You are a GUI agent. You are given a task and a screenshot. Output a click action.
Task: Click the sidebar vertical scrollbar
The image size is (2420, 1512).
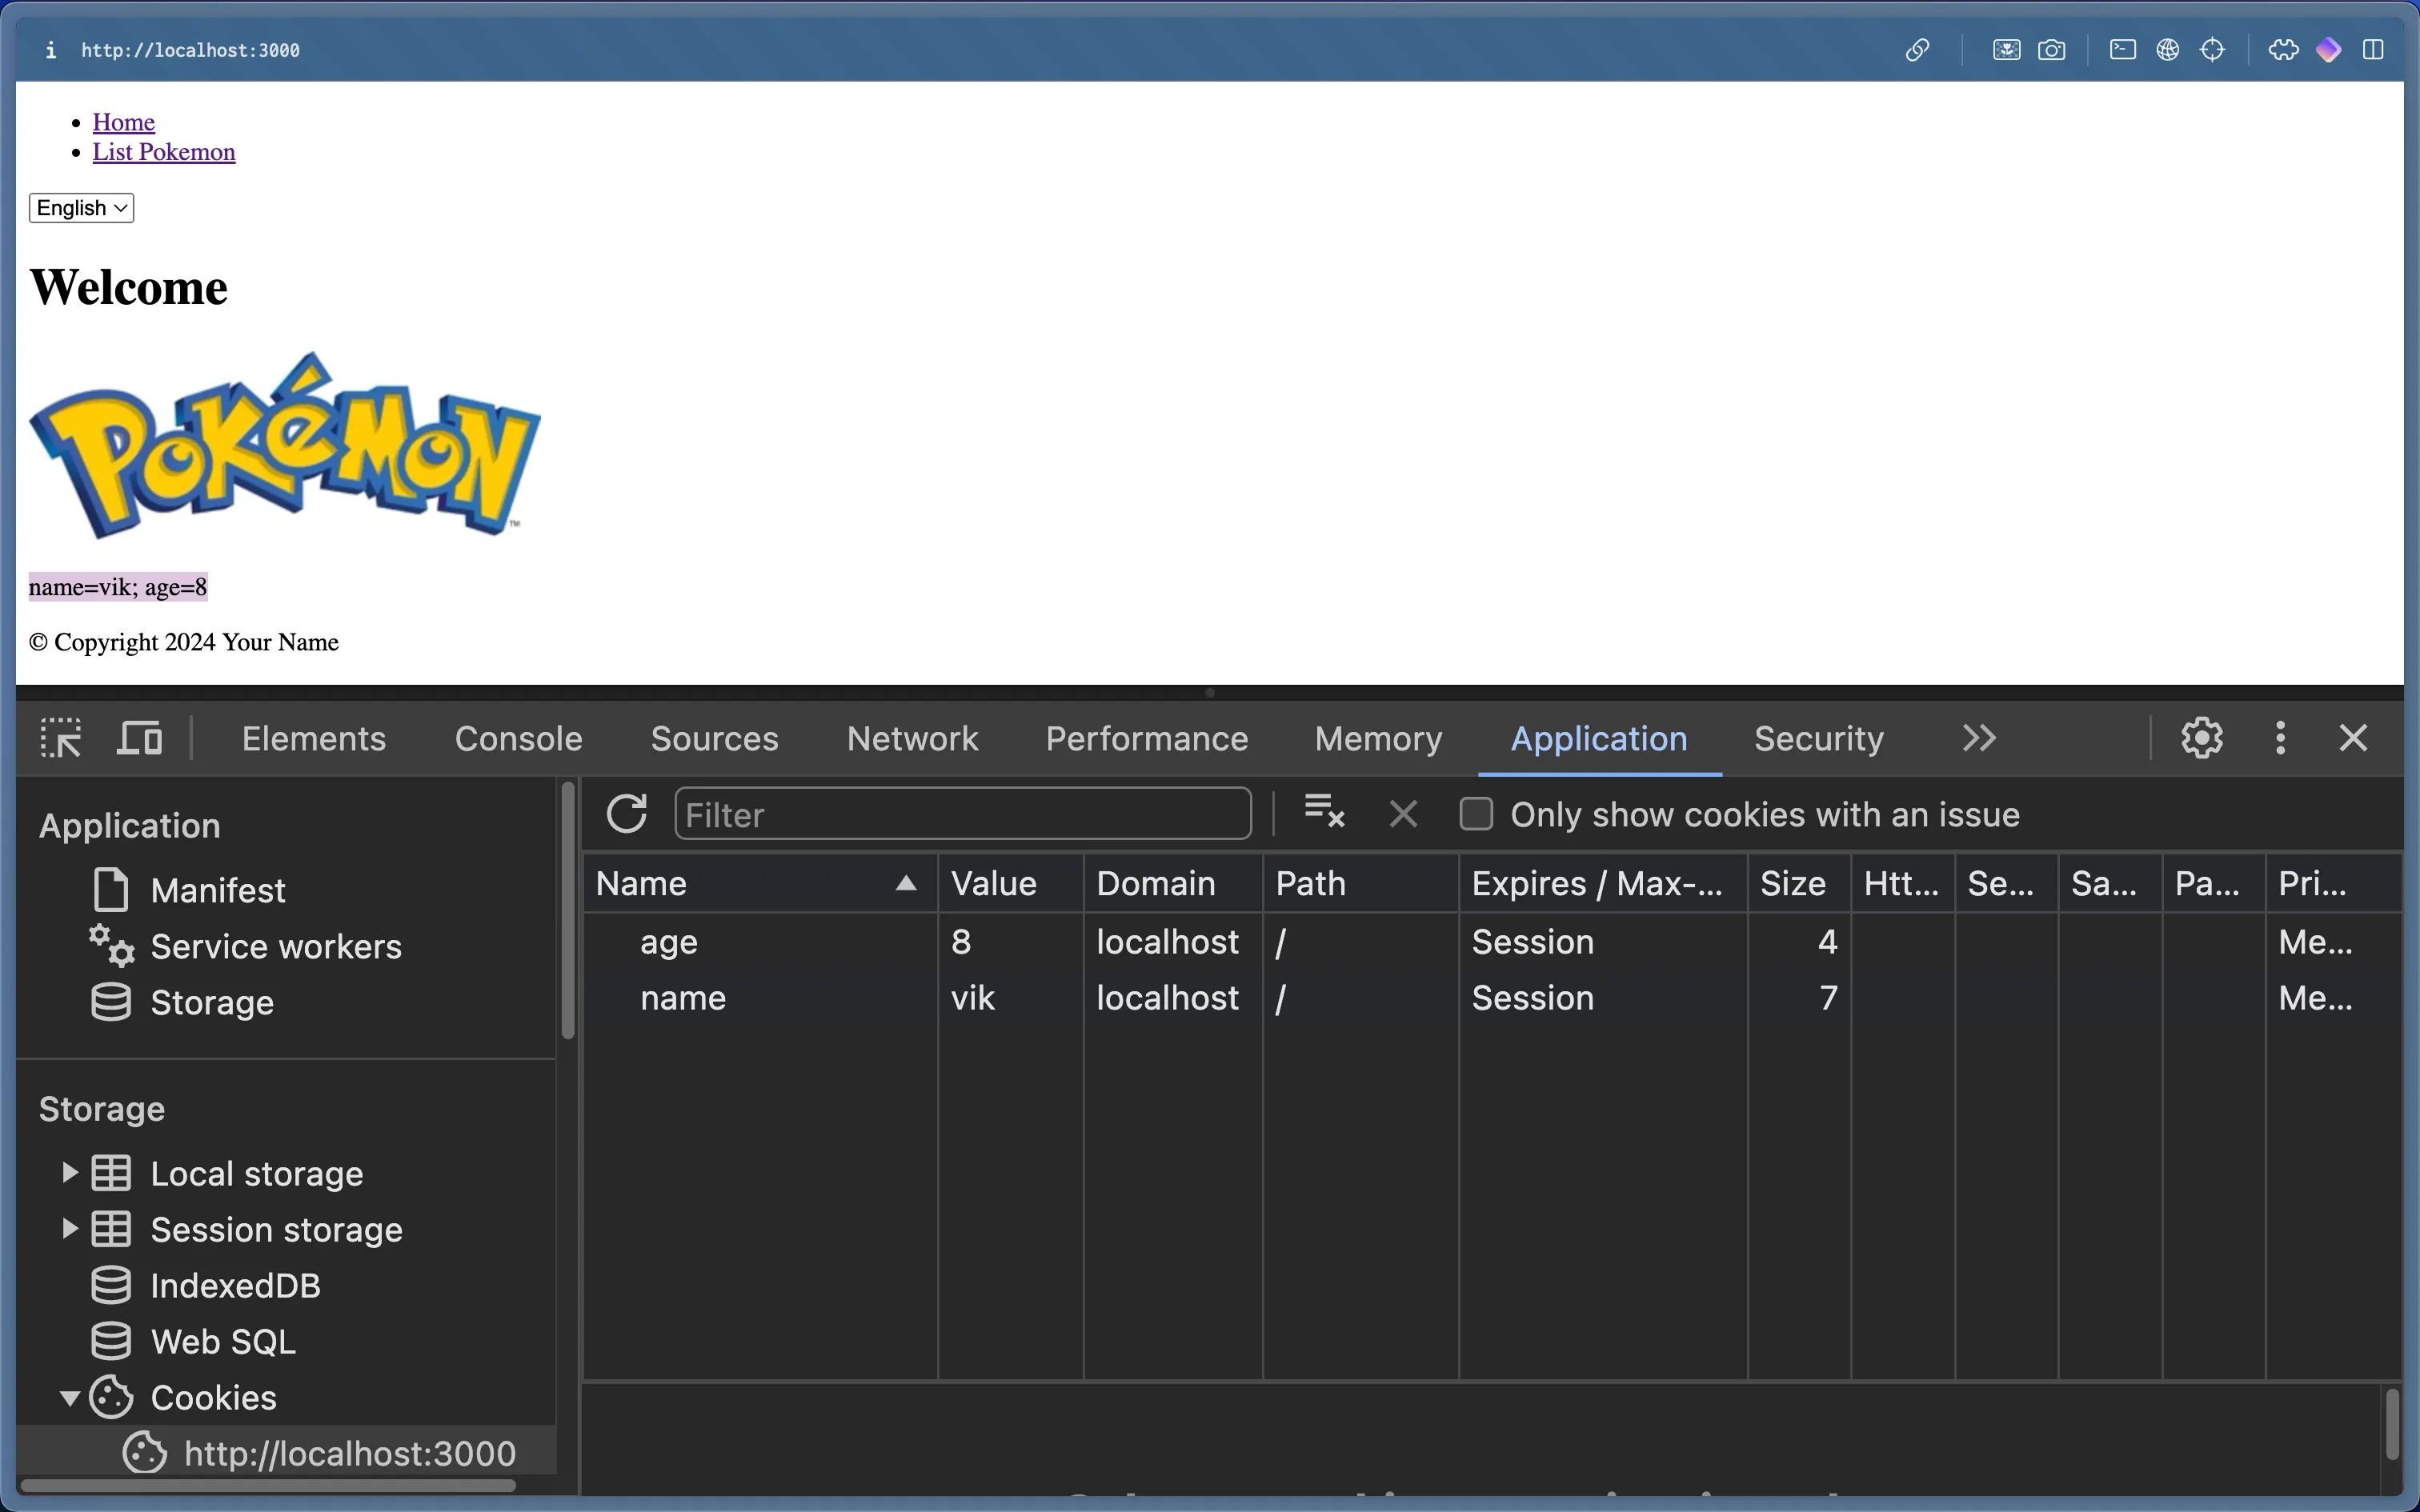tap(568, 910)
